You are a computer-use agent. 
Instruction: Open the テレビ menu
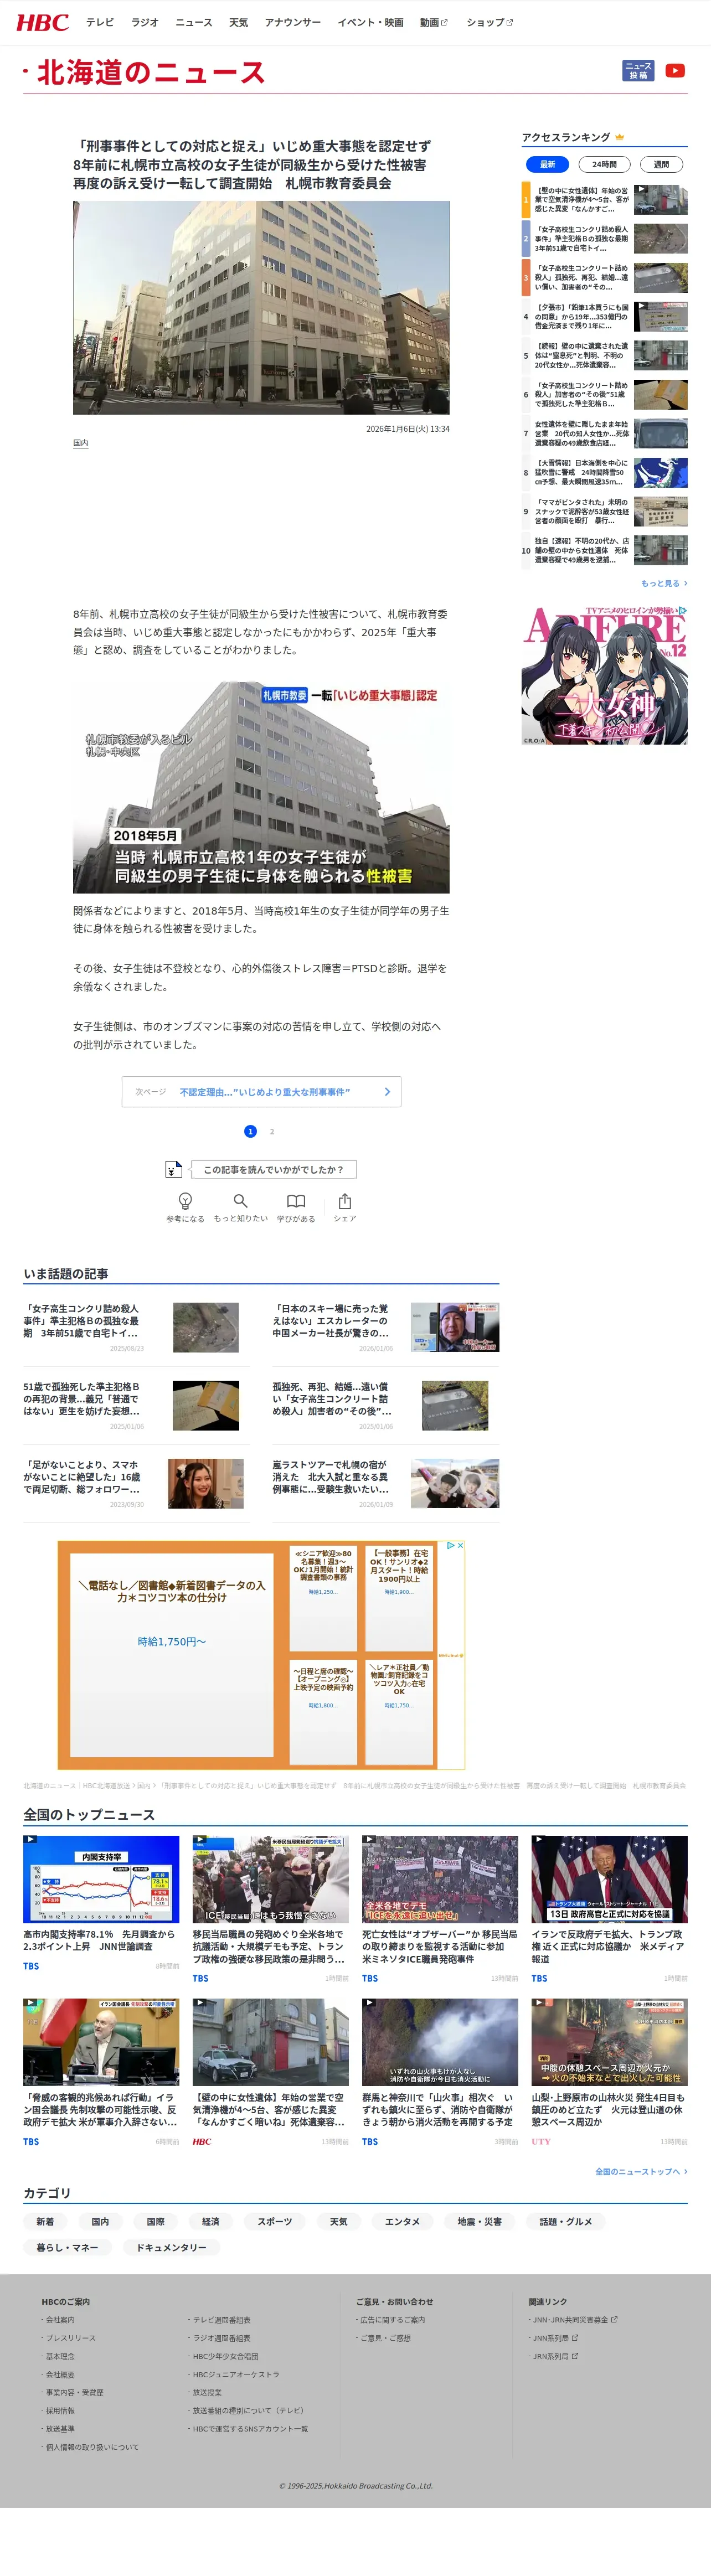coord(100,22)
